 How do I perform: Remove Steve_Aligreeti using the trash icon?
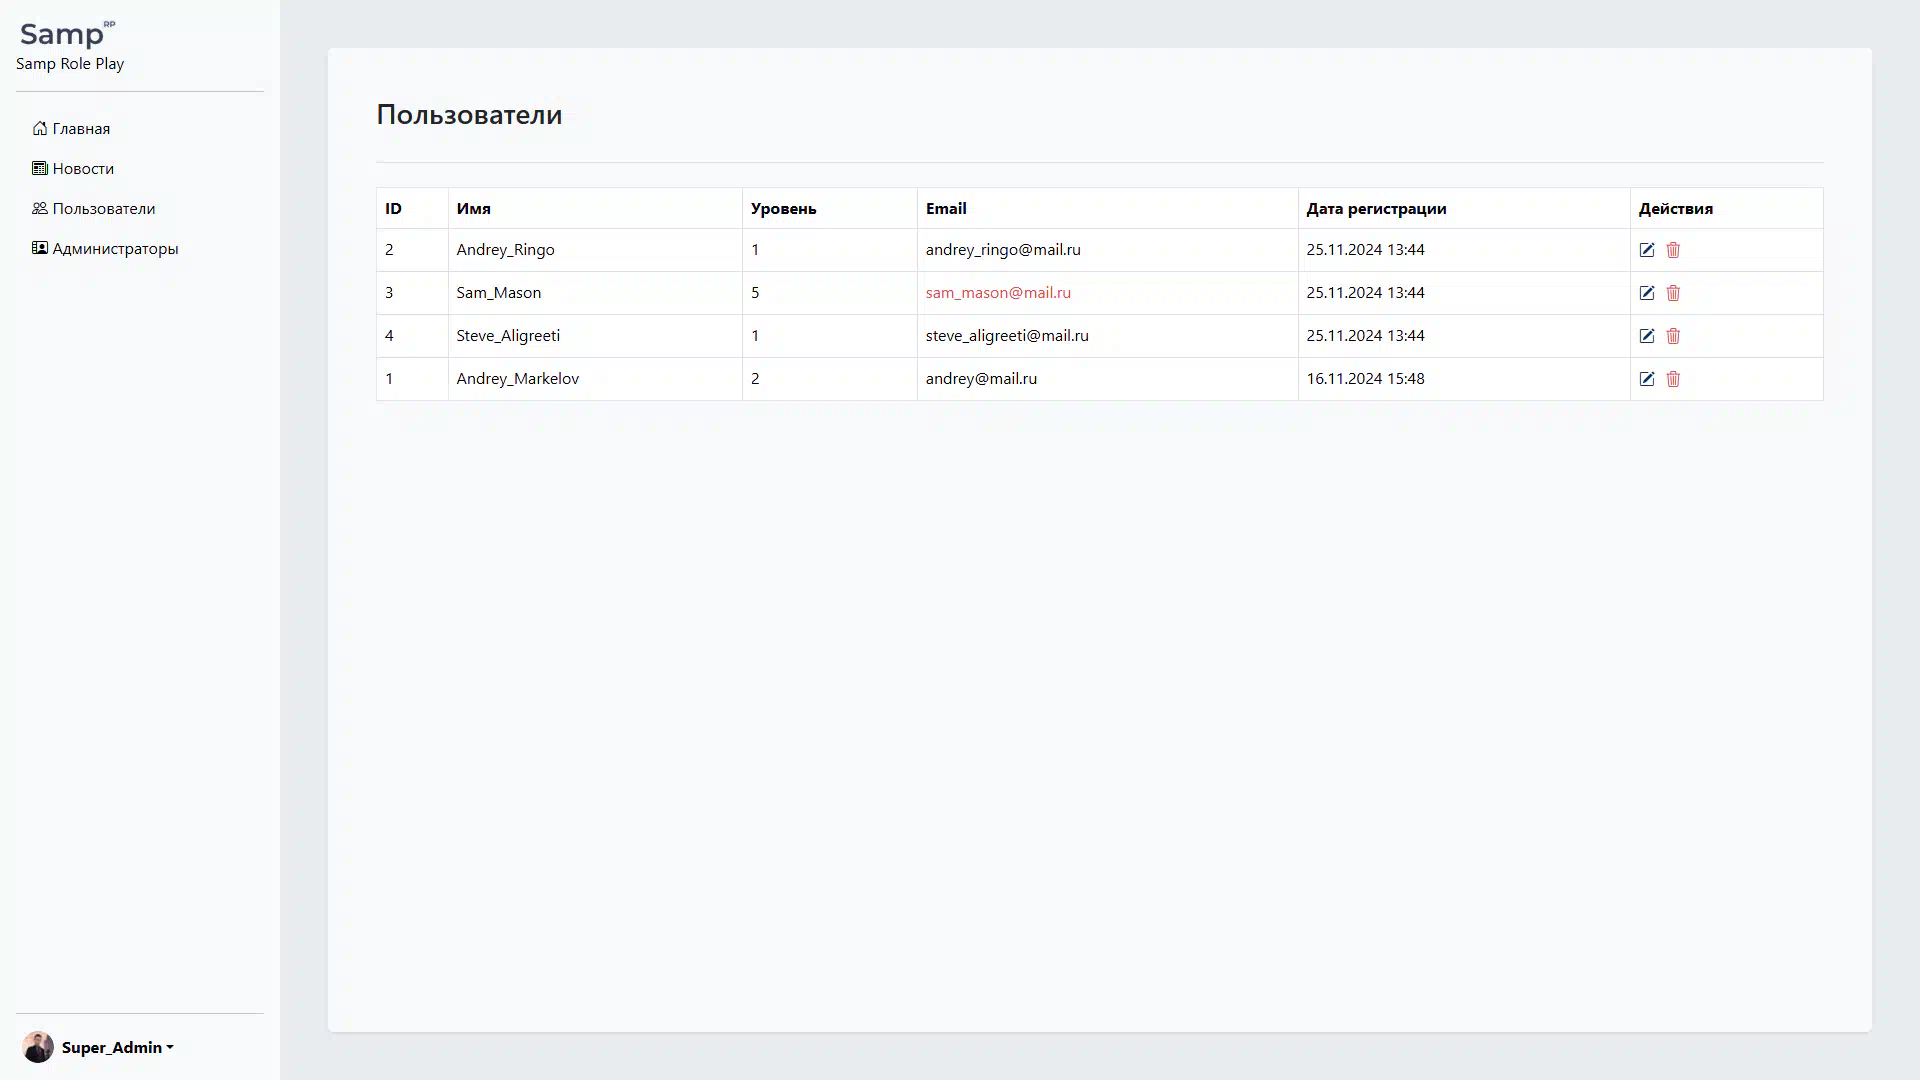(1673, 336)
